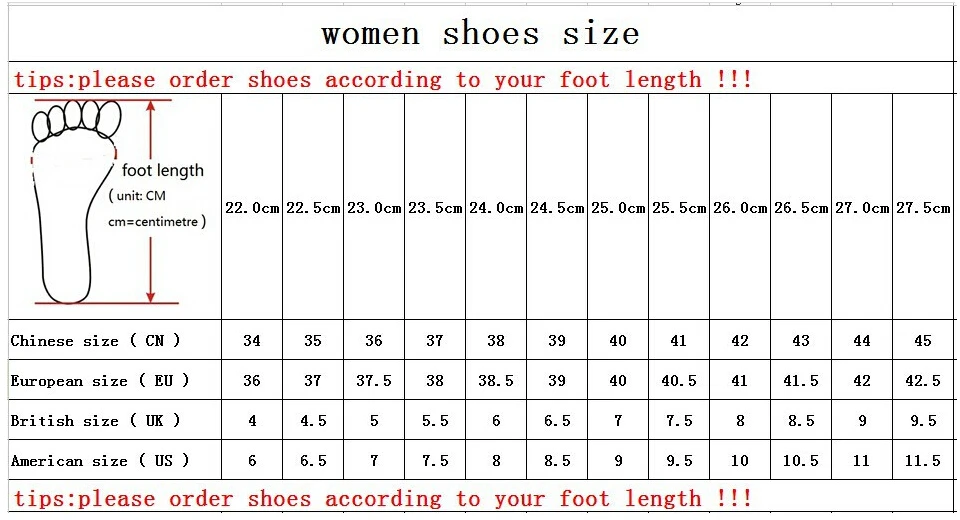Click the top red tips text line
The height and width of the screenshot is (520, 960).
[x=383, y=80]
